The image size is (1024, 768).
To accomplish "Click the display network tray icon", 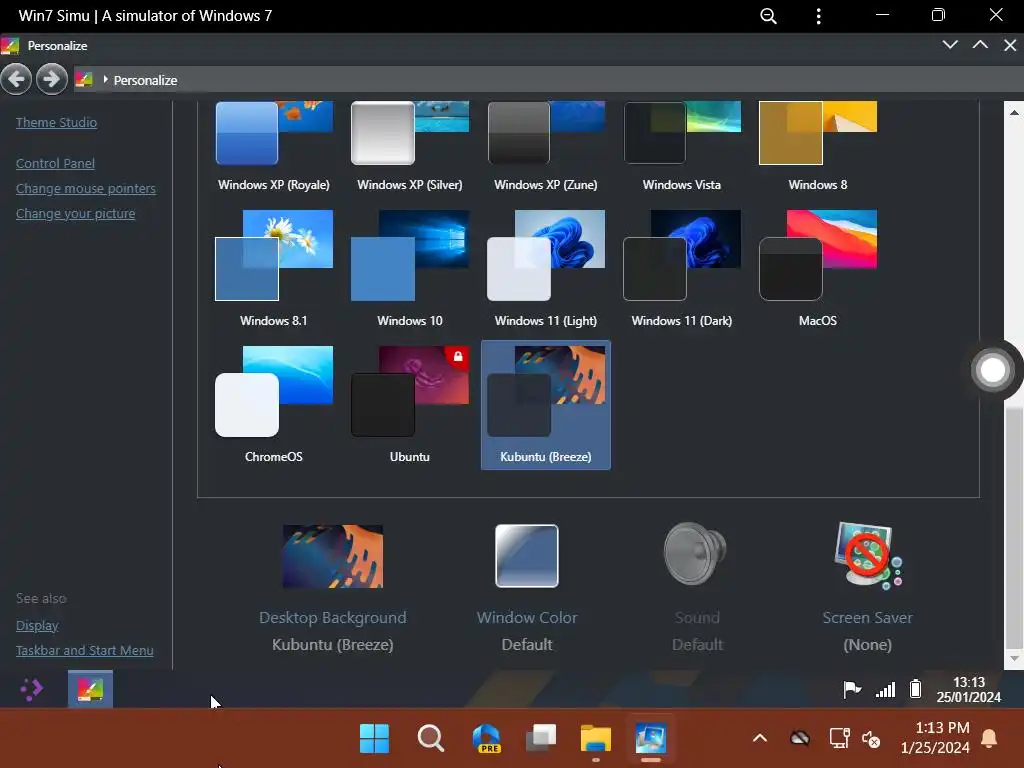I will (839, 739).
